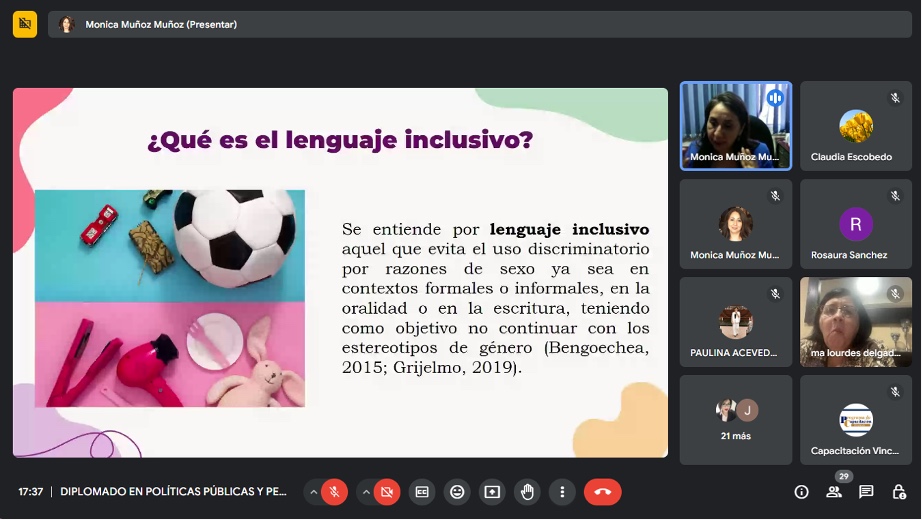Click the red leave call button
Screen dimensions: 922x520
(x=603, y=492)
